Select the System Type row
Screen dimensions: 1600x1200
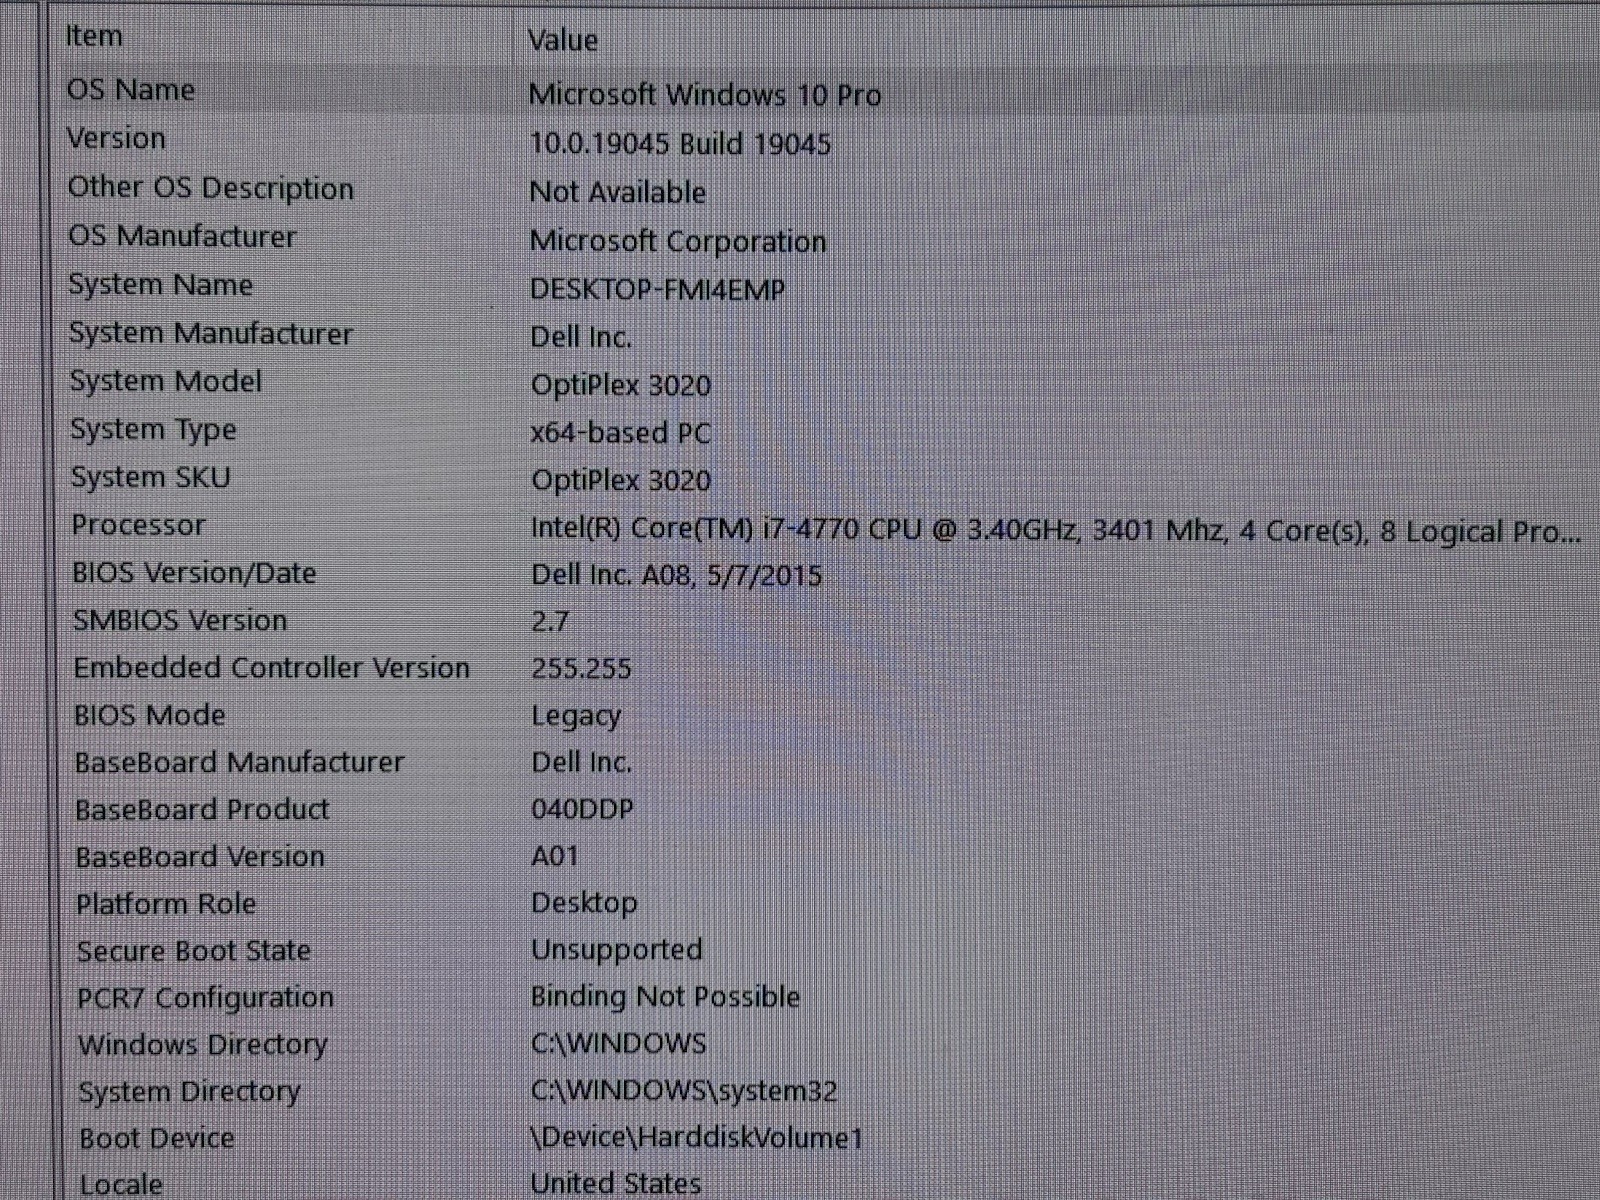coord(153,430)
